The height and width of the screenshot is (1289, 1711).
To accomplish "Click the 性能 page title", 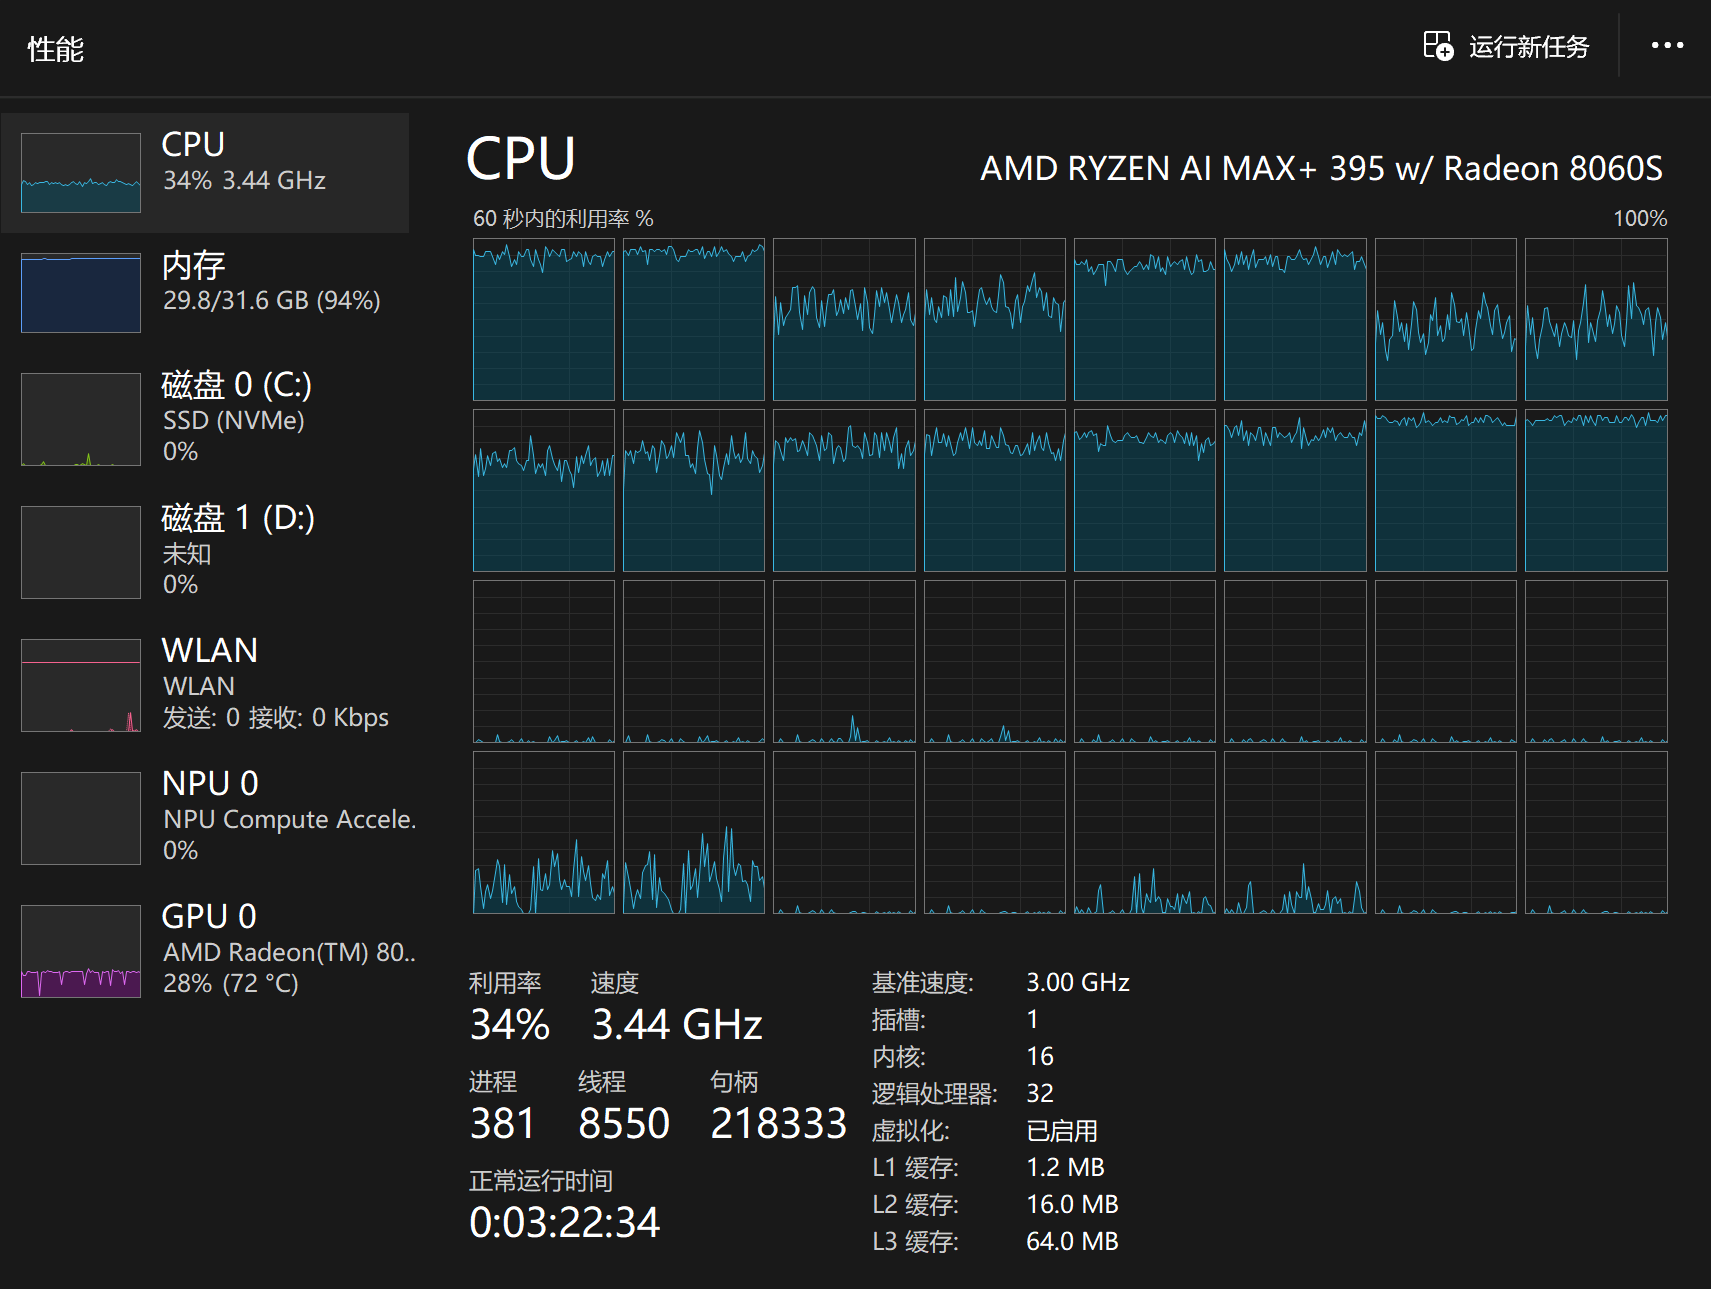I will pyautogui.click(x=55, y=49).
